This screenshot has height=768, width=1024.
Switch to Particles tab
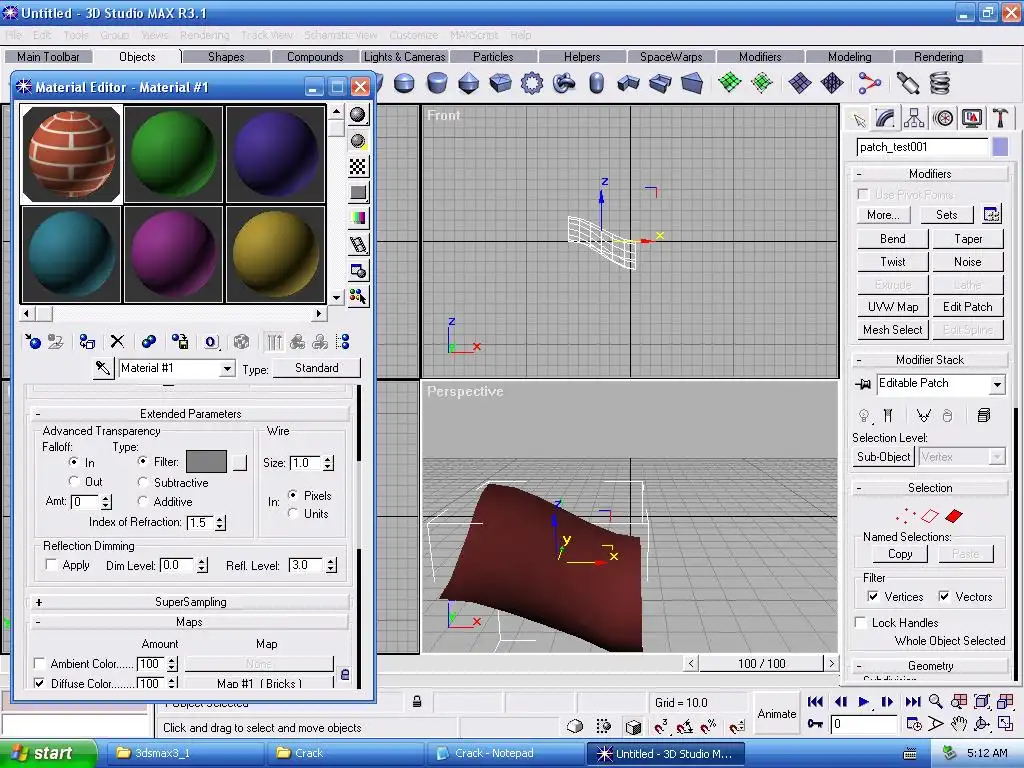tap(493, 57)
